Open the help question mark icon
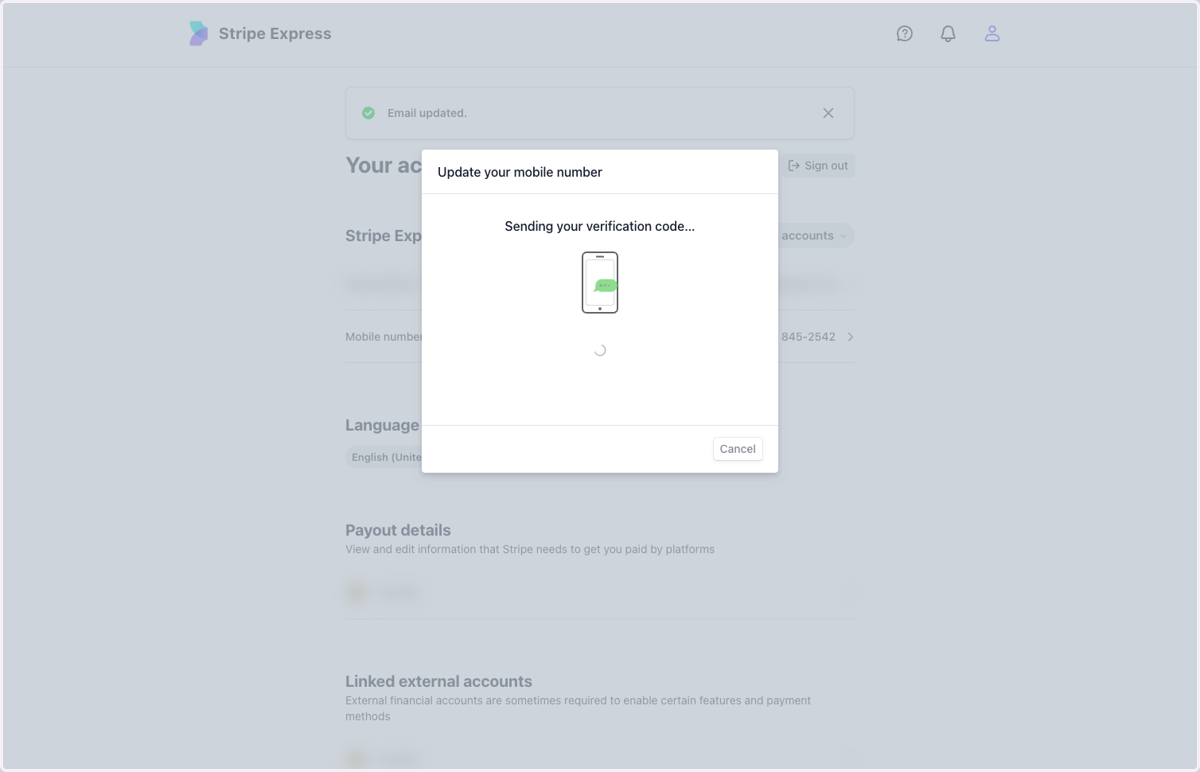1200x772 pixels. point(904,33)
